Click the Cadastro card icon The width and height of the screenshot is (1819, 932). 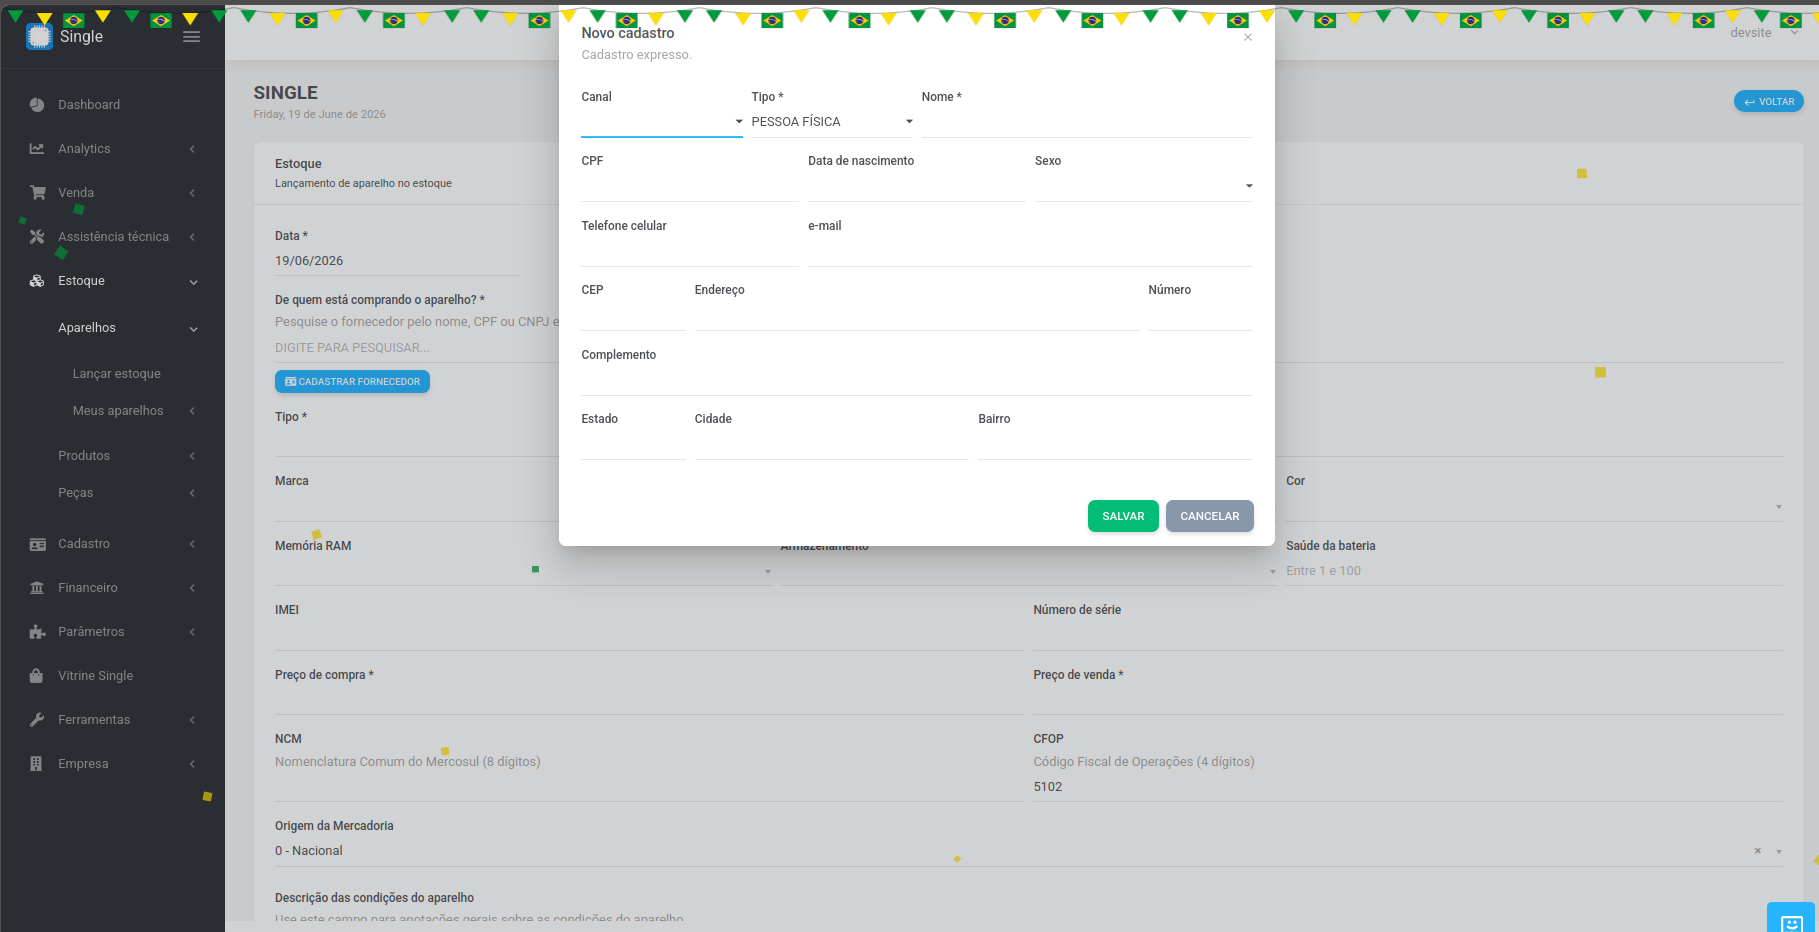(x=37, y=544)
